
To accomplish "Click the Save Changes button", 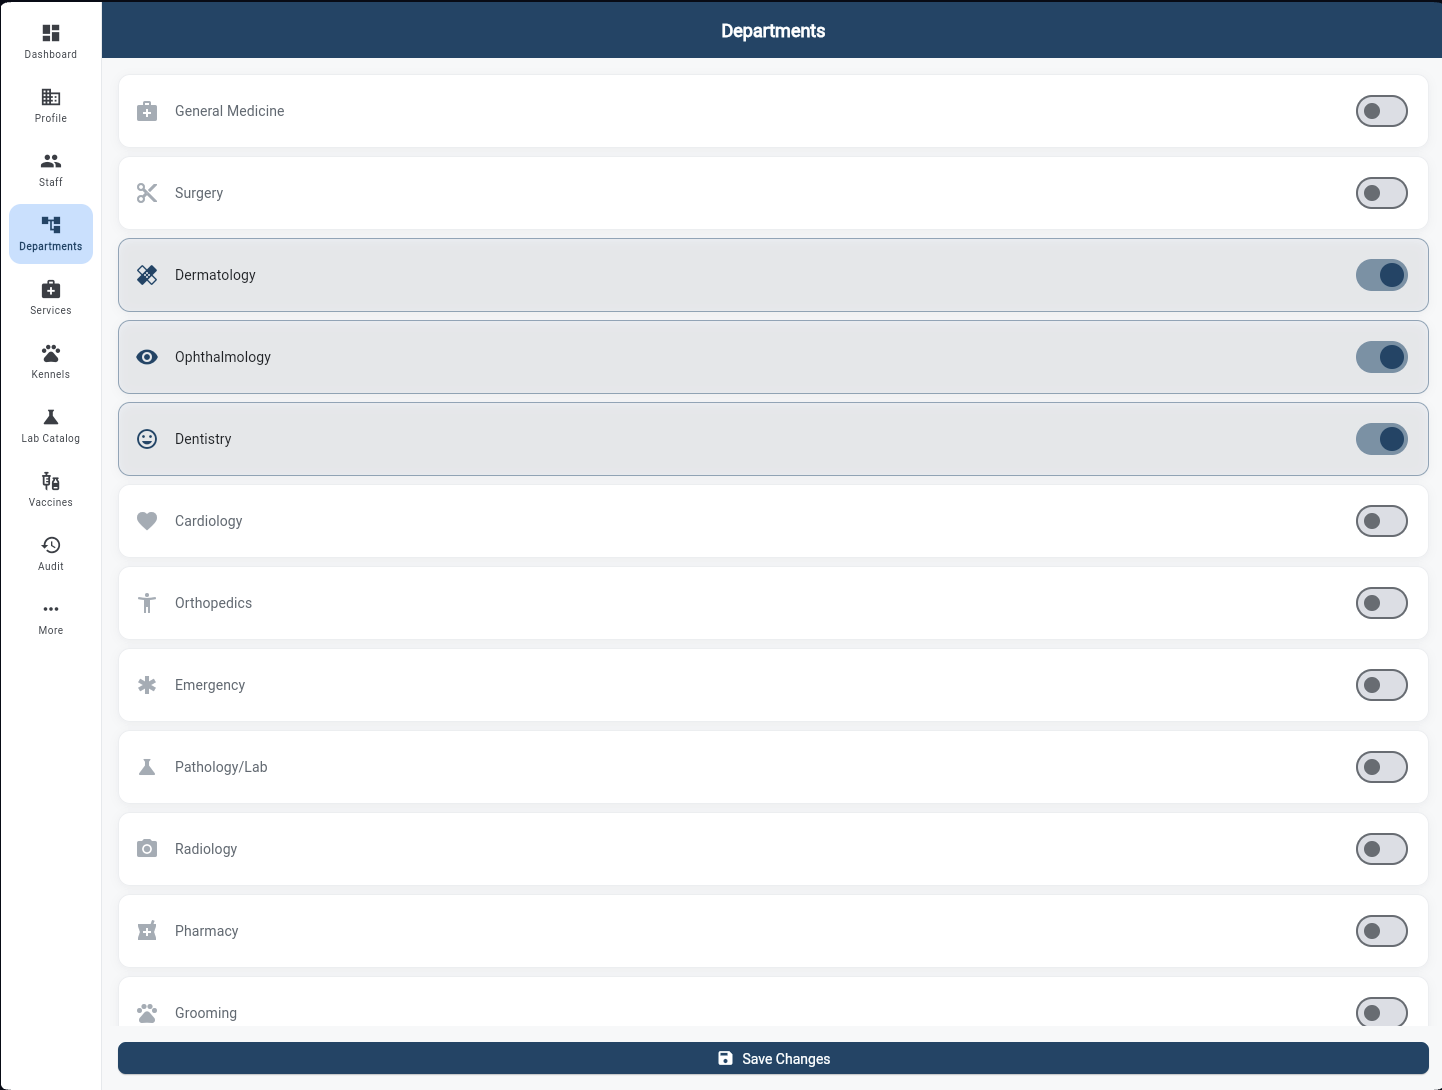I will pos(773,1058).
